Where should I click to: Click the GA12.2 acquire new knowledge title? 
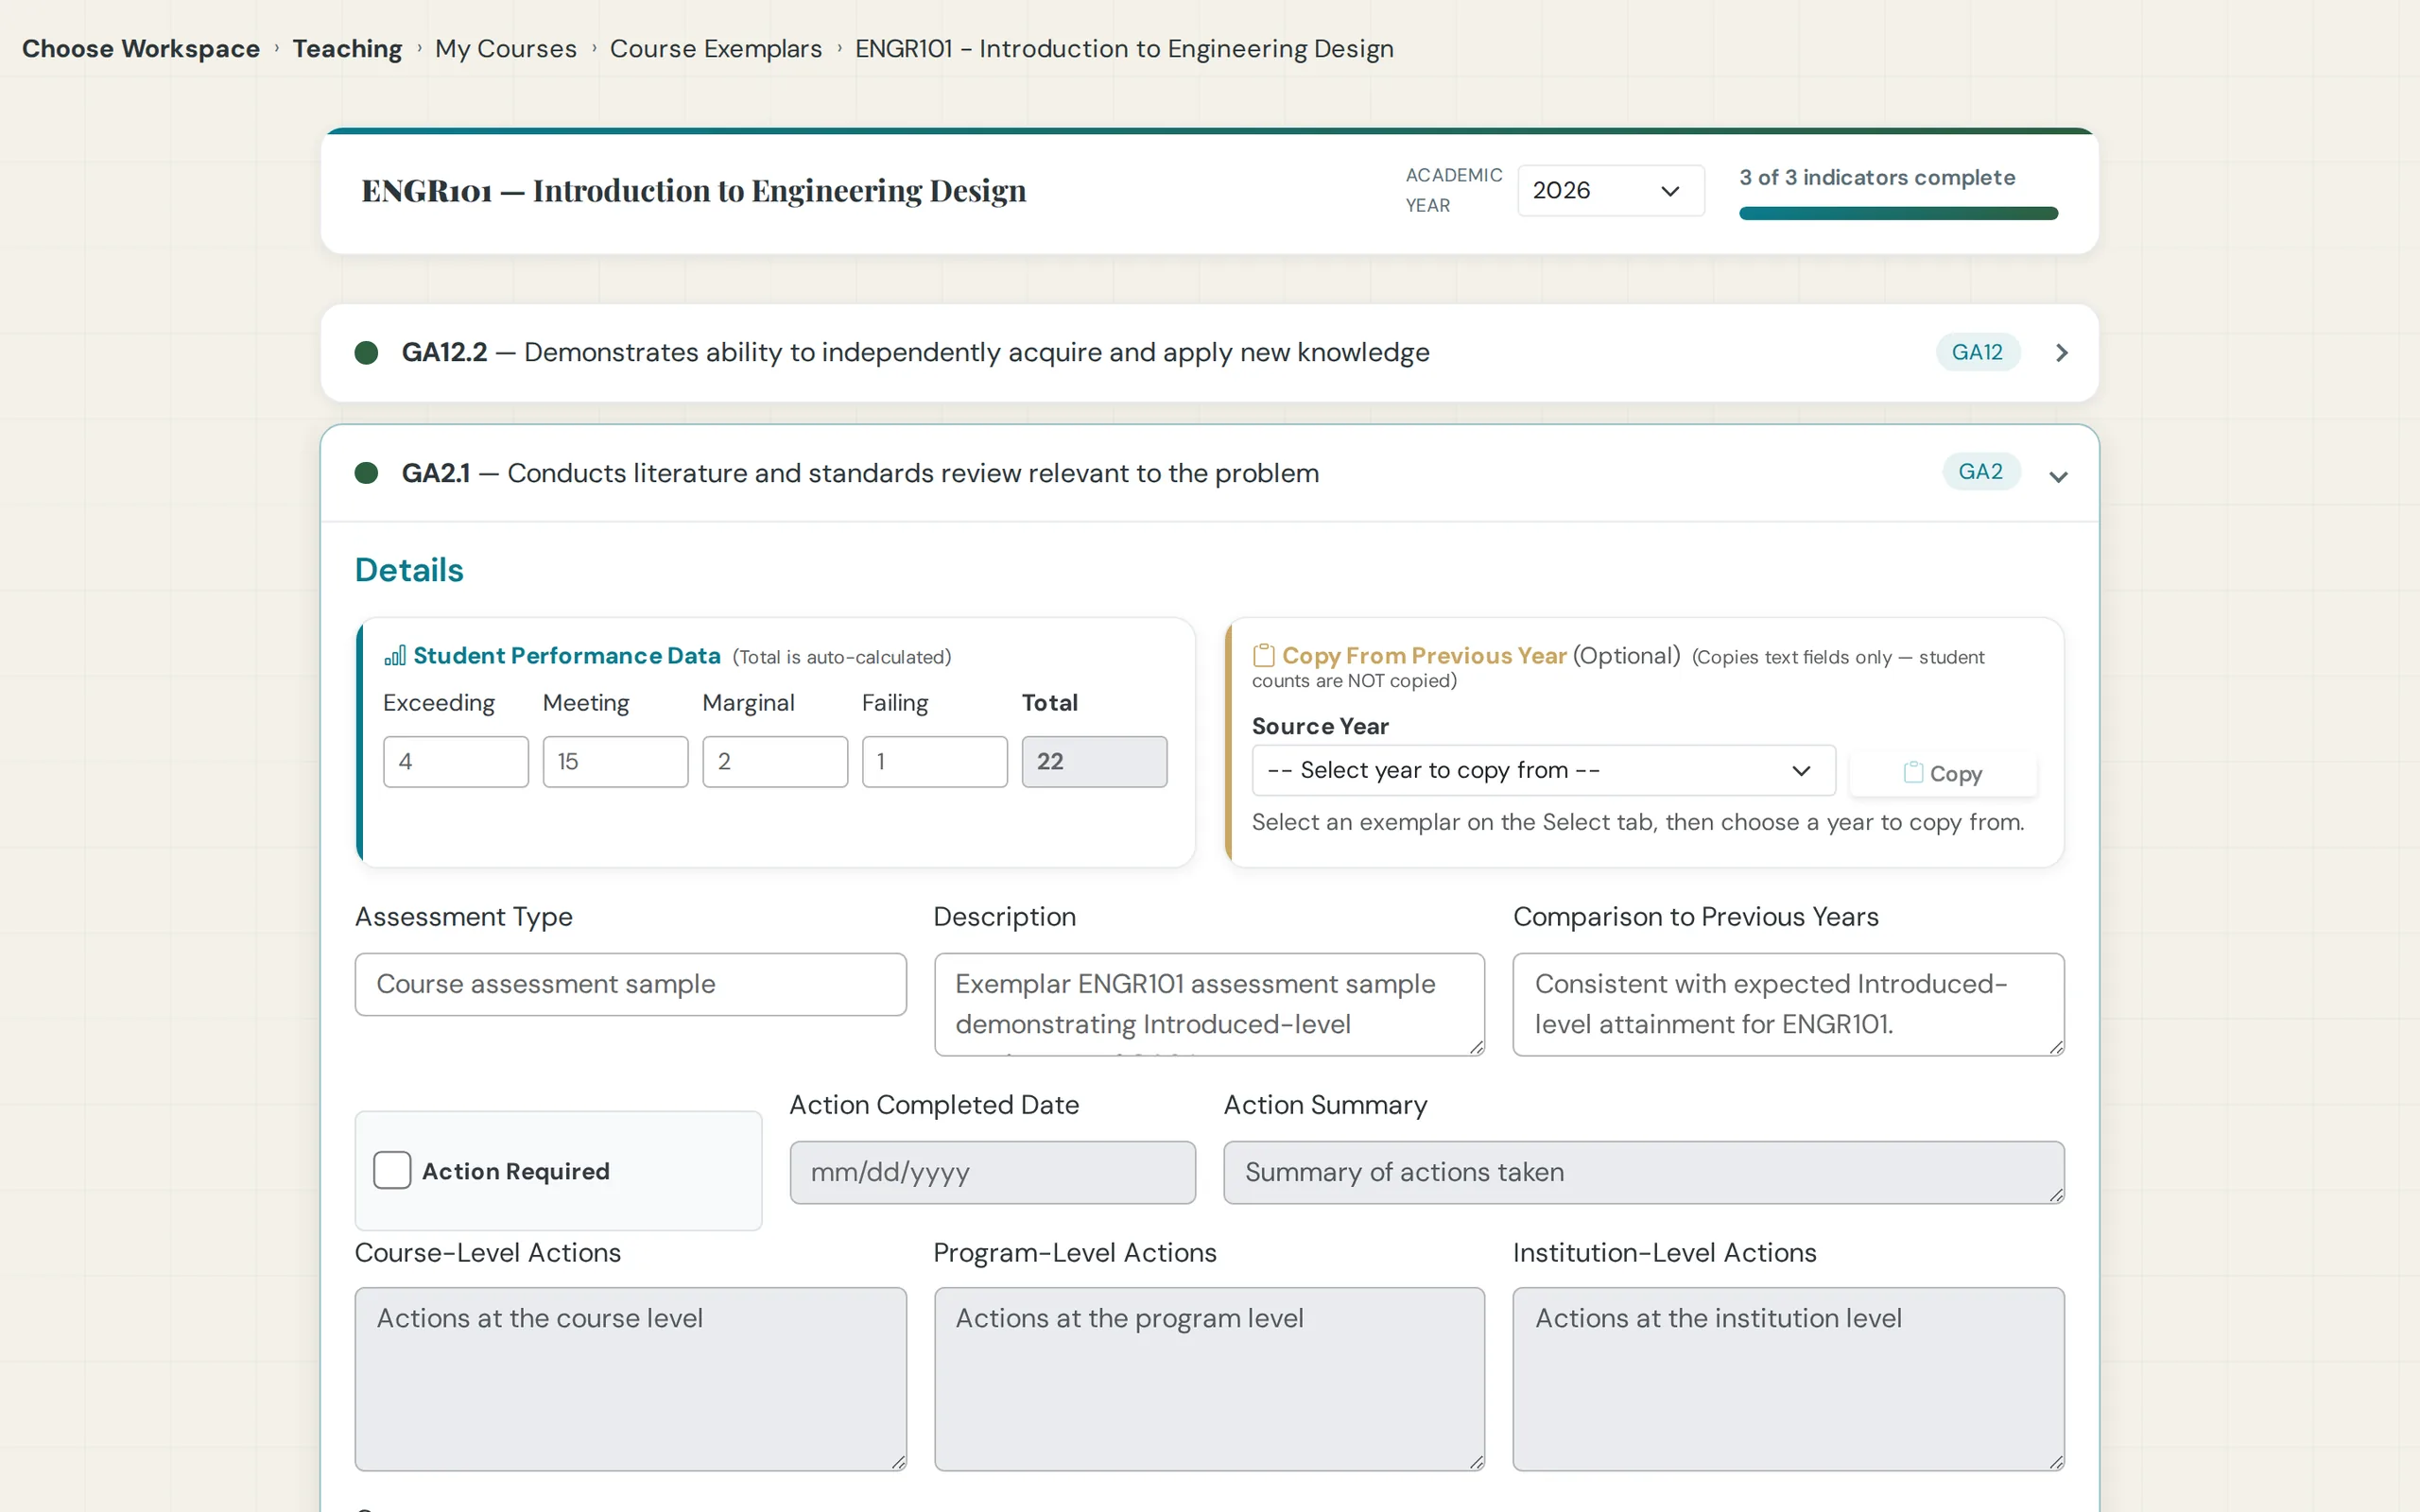(915, 352)
